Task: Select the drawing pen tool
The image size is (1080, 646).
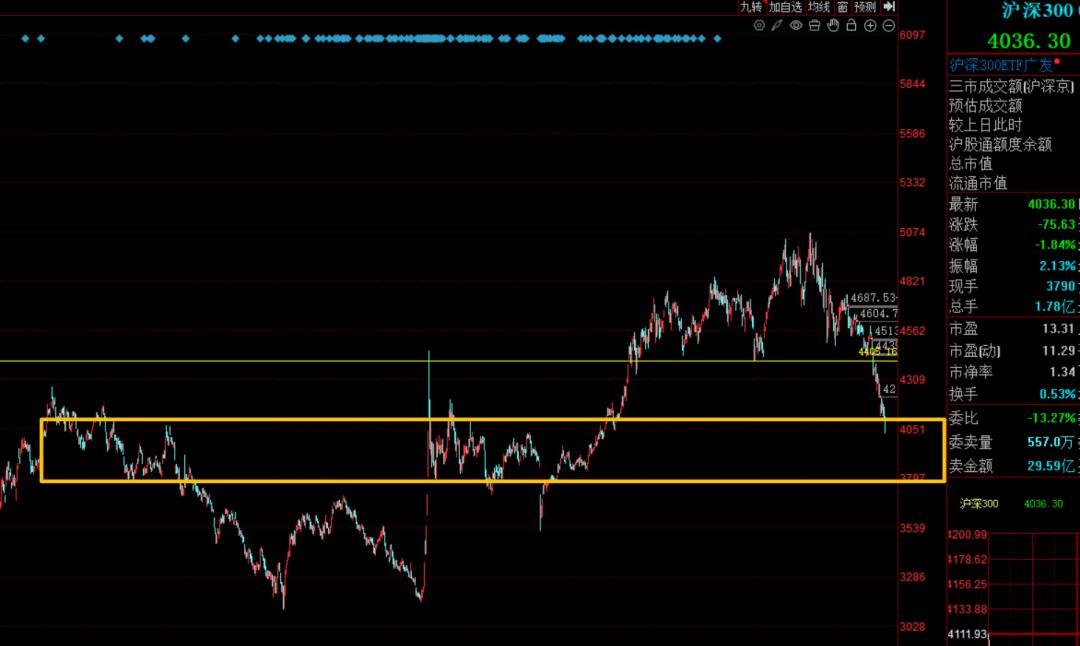Action: [x=777, y=25]
